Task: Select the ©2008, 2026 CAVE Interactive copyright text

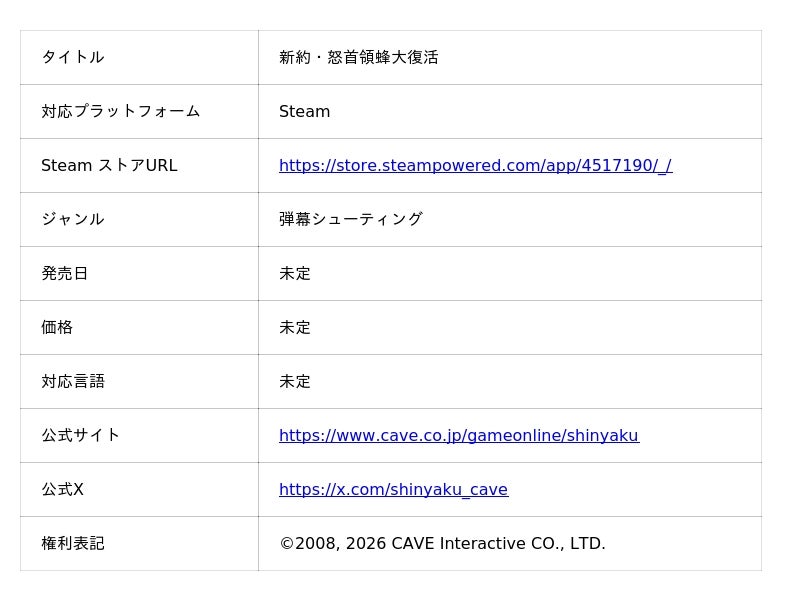Action: [442, 544]
